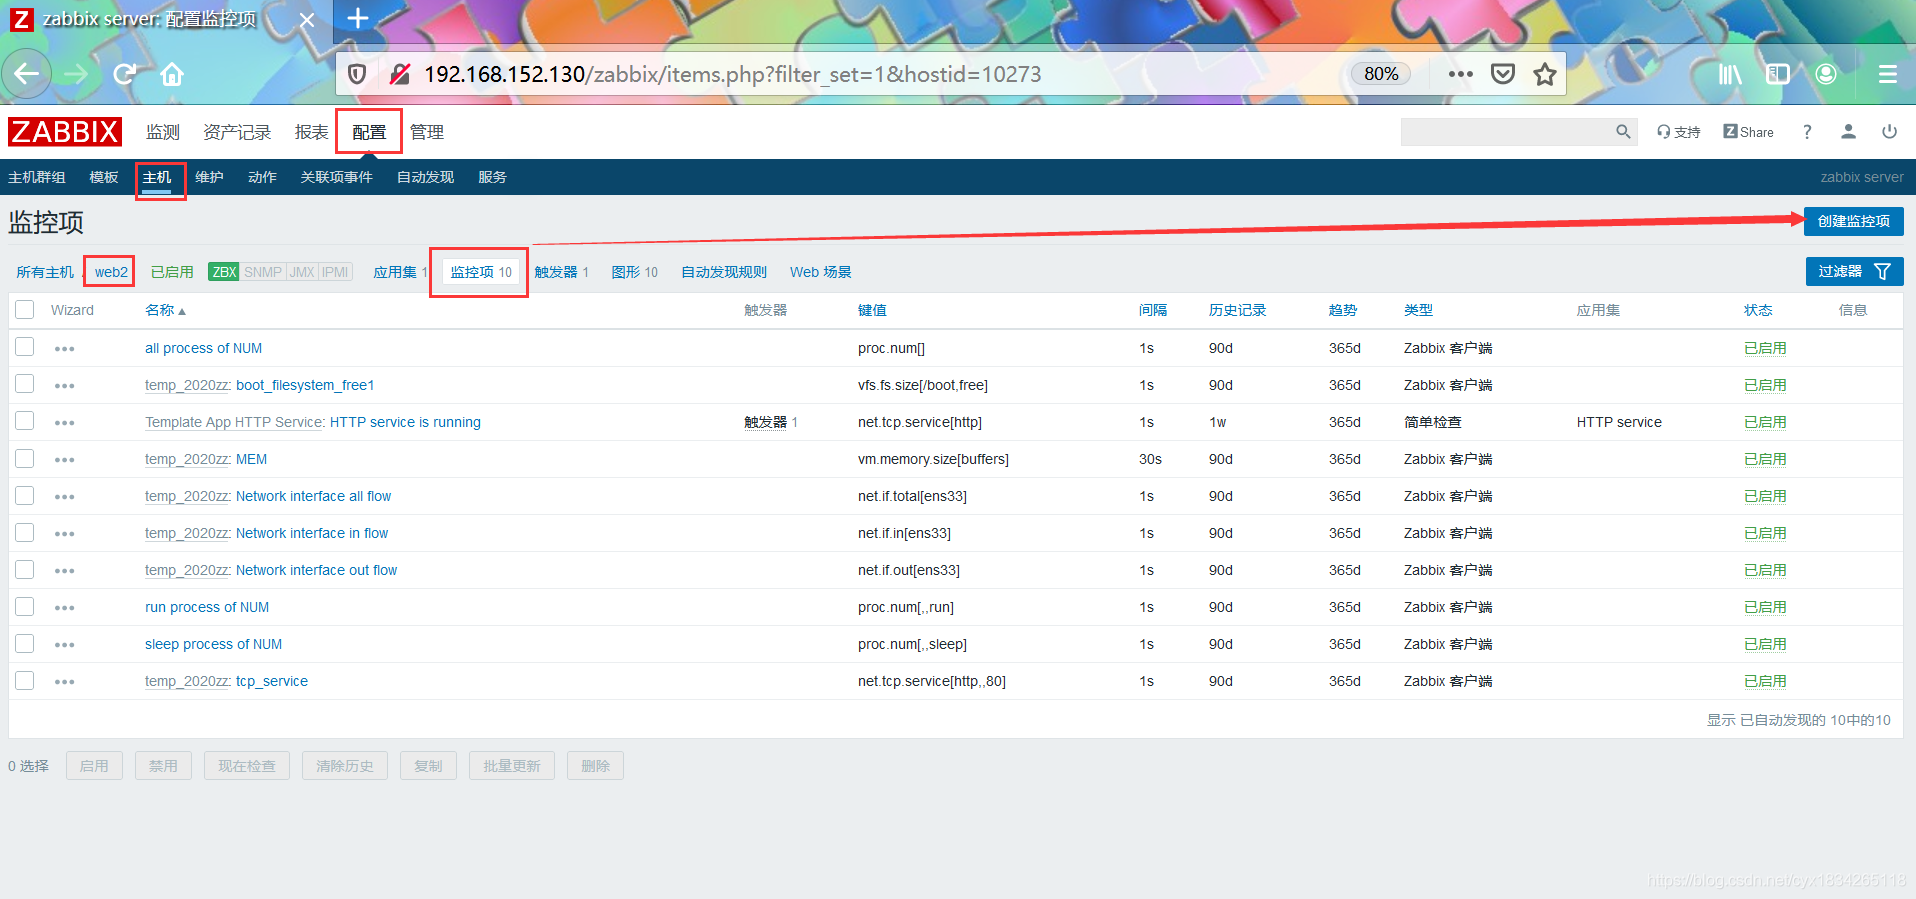
Task: Open the 图形 10 tab
Action: click(x=634, y=272)
